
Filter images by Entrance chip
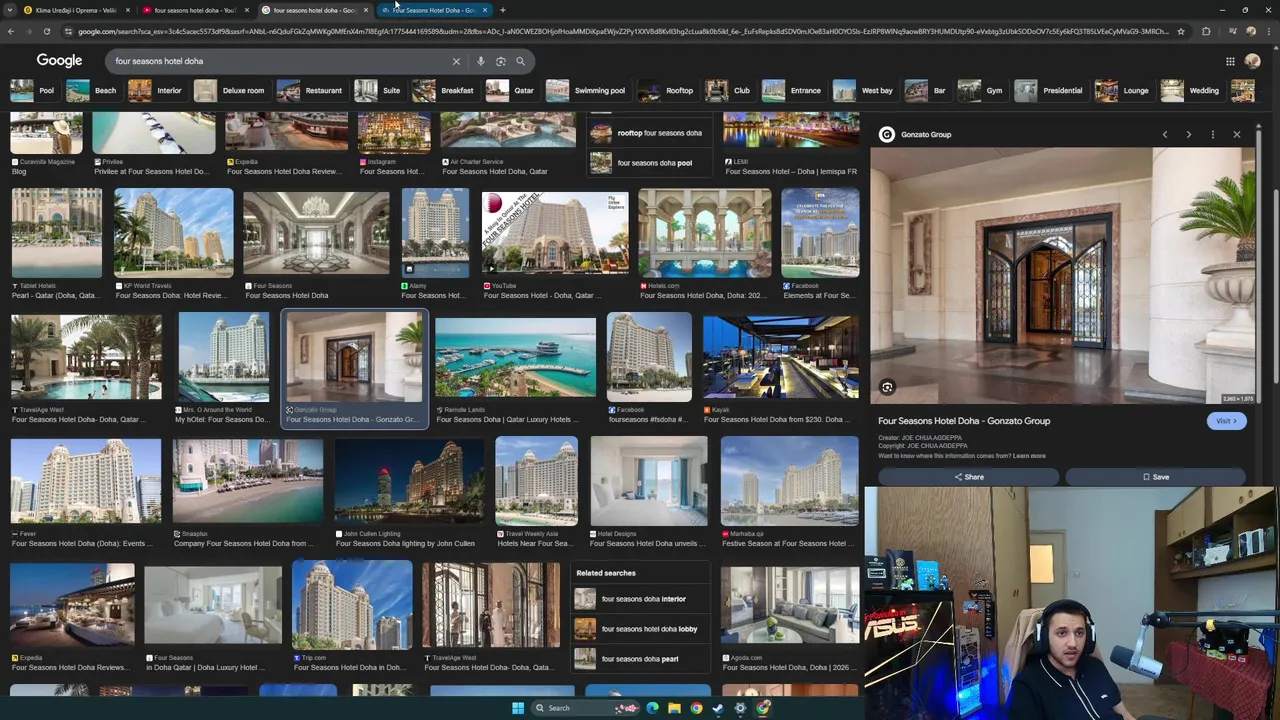tap(793, 91)
